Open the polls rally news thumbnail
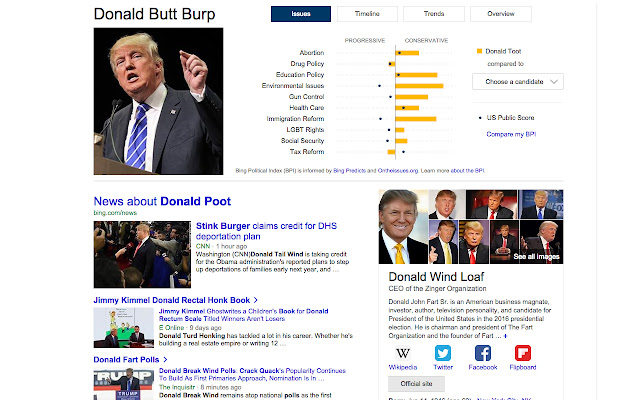The height and width of the screenshot is (400, 640). [x=124, y=384]
